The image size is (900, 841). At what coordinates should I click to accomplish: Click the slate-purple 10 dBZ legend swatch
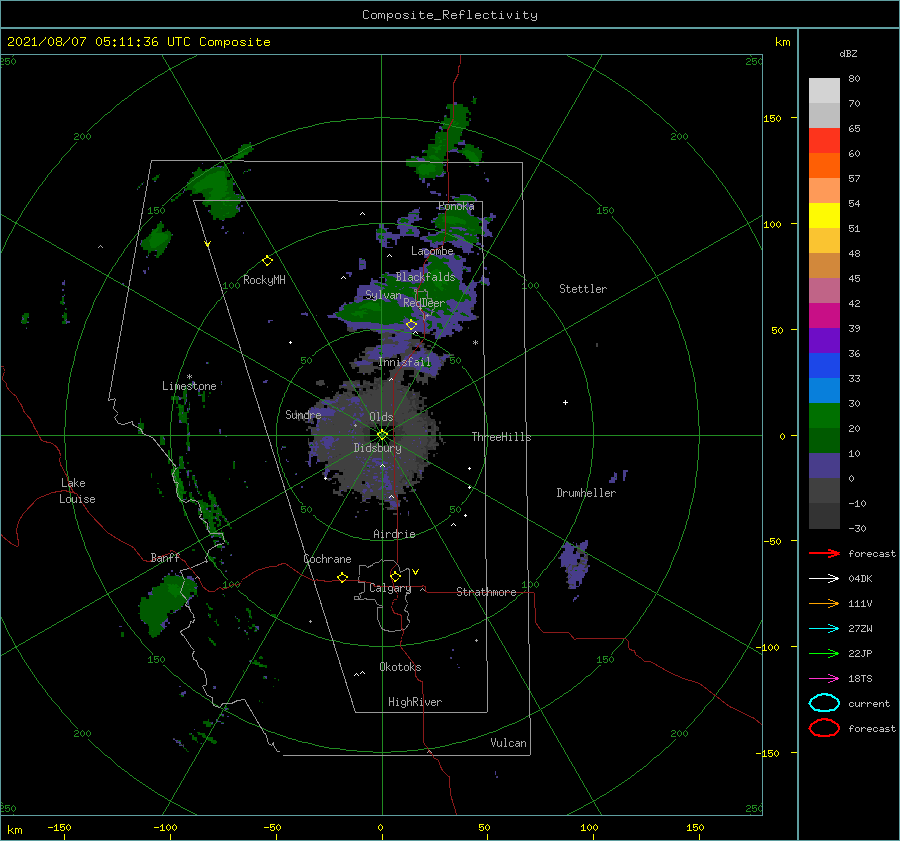824,465
